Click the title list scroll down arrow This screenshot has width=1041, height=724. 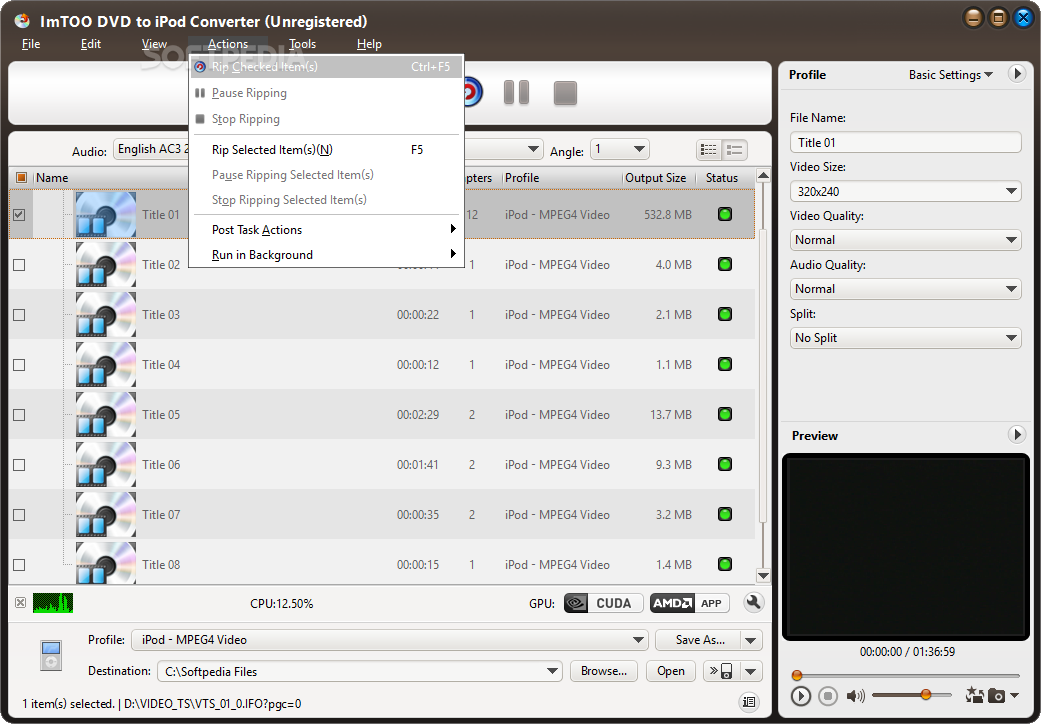pyautogui.click(x=763, y=575)
